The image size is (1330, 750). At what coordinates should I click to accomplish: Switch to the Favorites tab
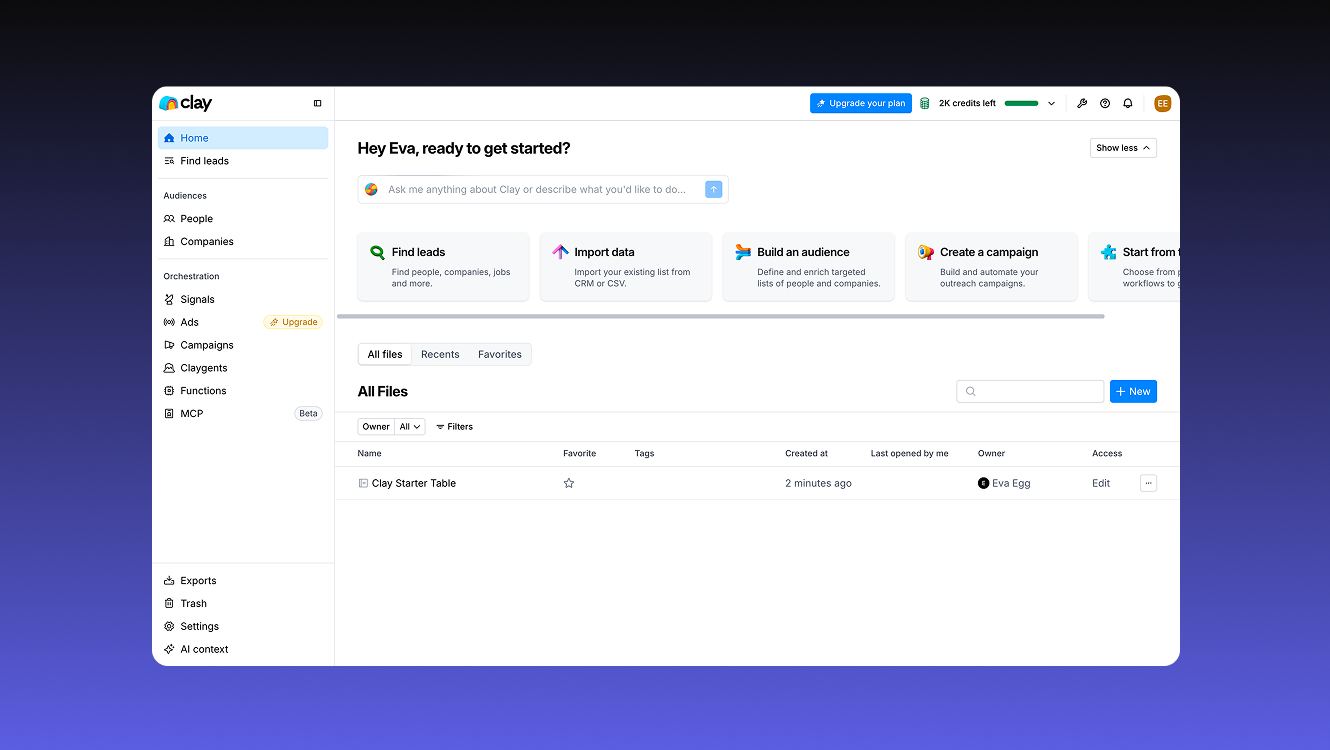500,354
